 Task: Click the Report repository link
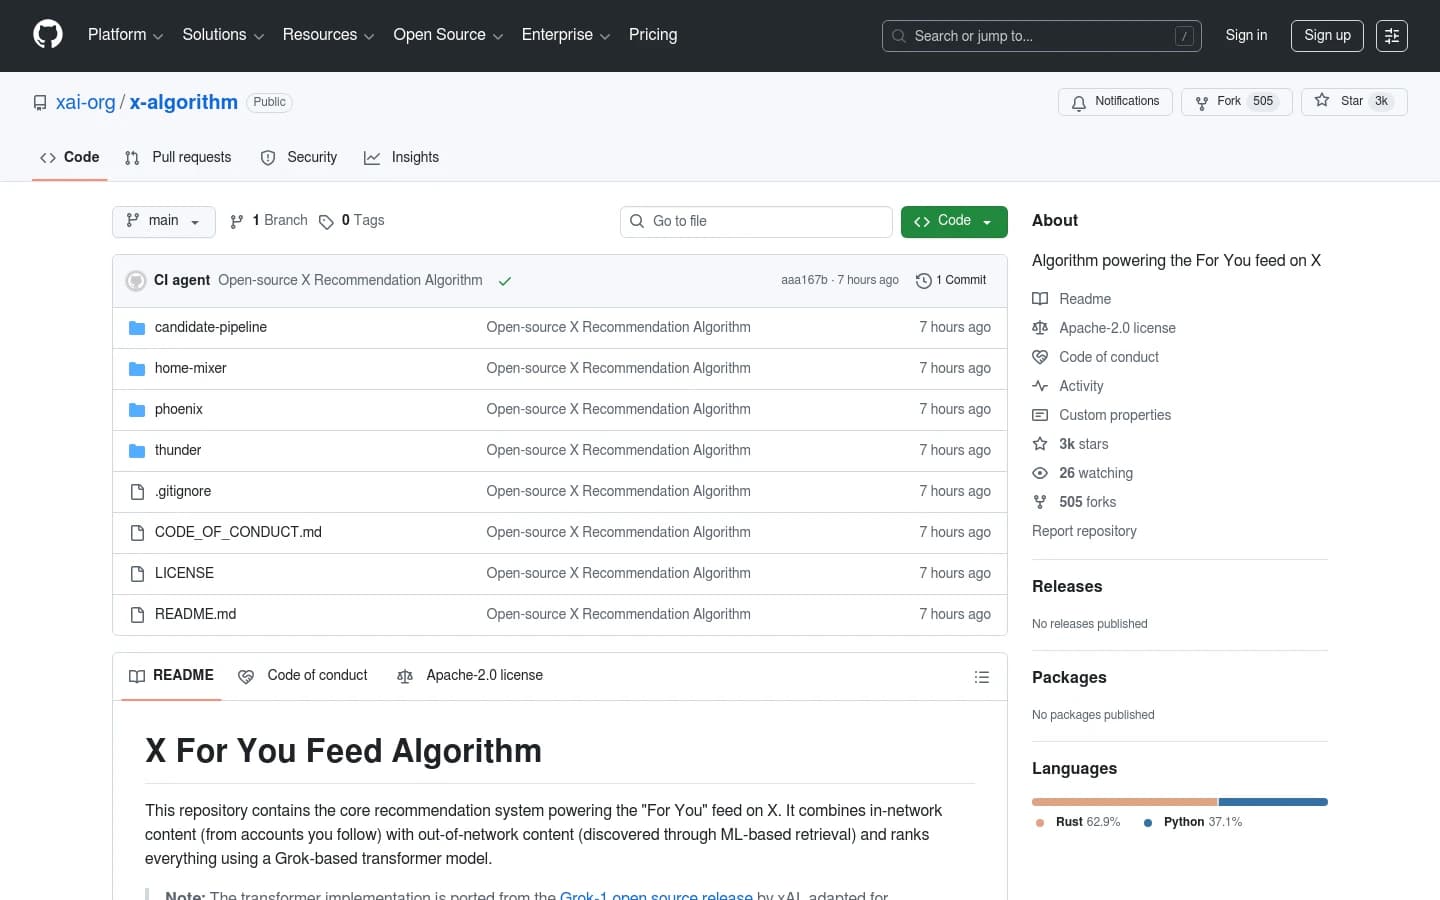(x=1084, y=531)
